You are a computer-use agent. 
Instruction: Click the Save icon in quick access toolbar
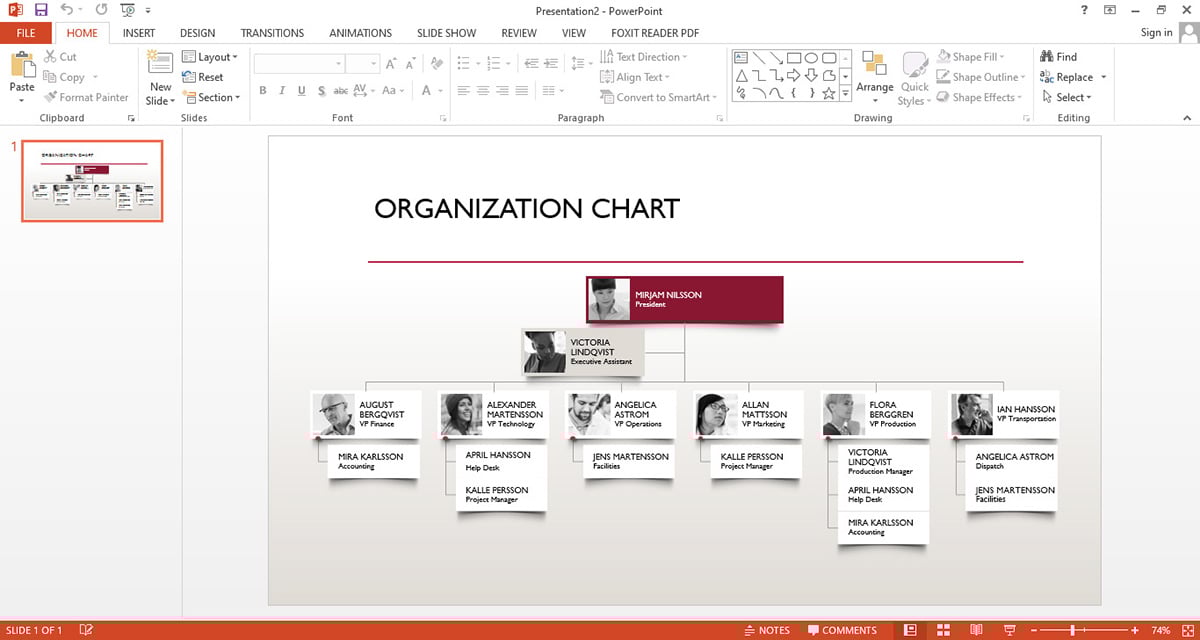coord(41,9)
